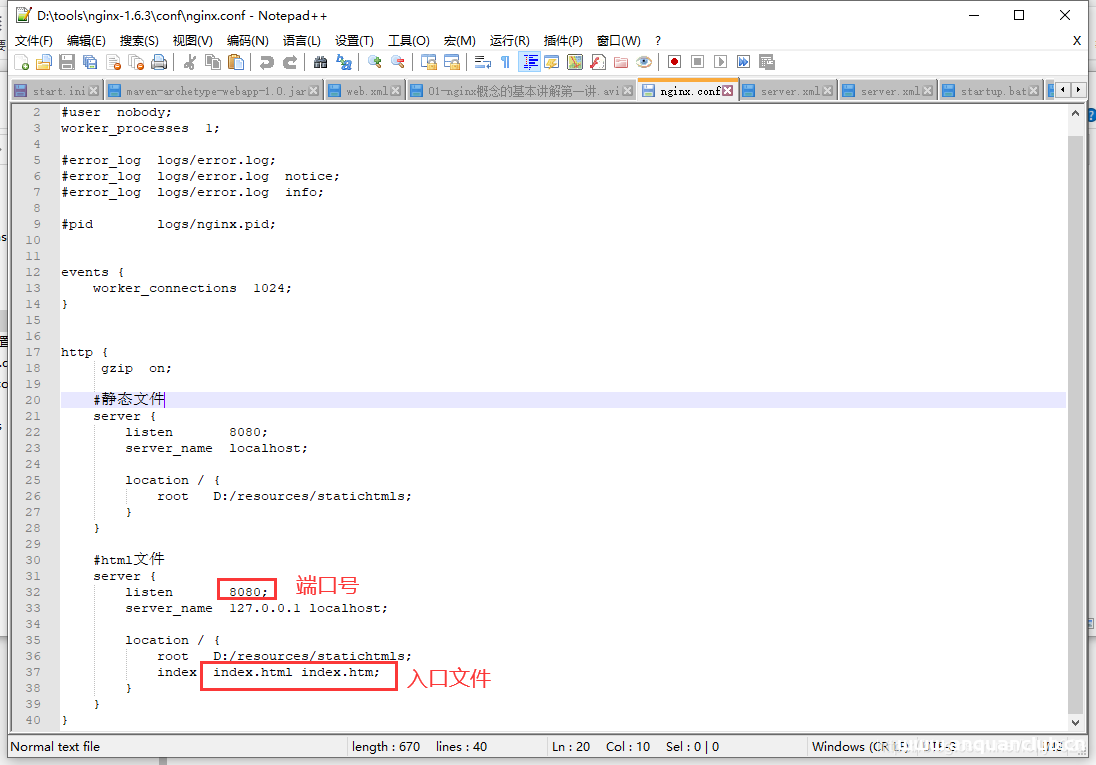Start macro recording with red dot icon
This screenshot has width=1096, height=765.
point(675,62)
